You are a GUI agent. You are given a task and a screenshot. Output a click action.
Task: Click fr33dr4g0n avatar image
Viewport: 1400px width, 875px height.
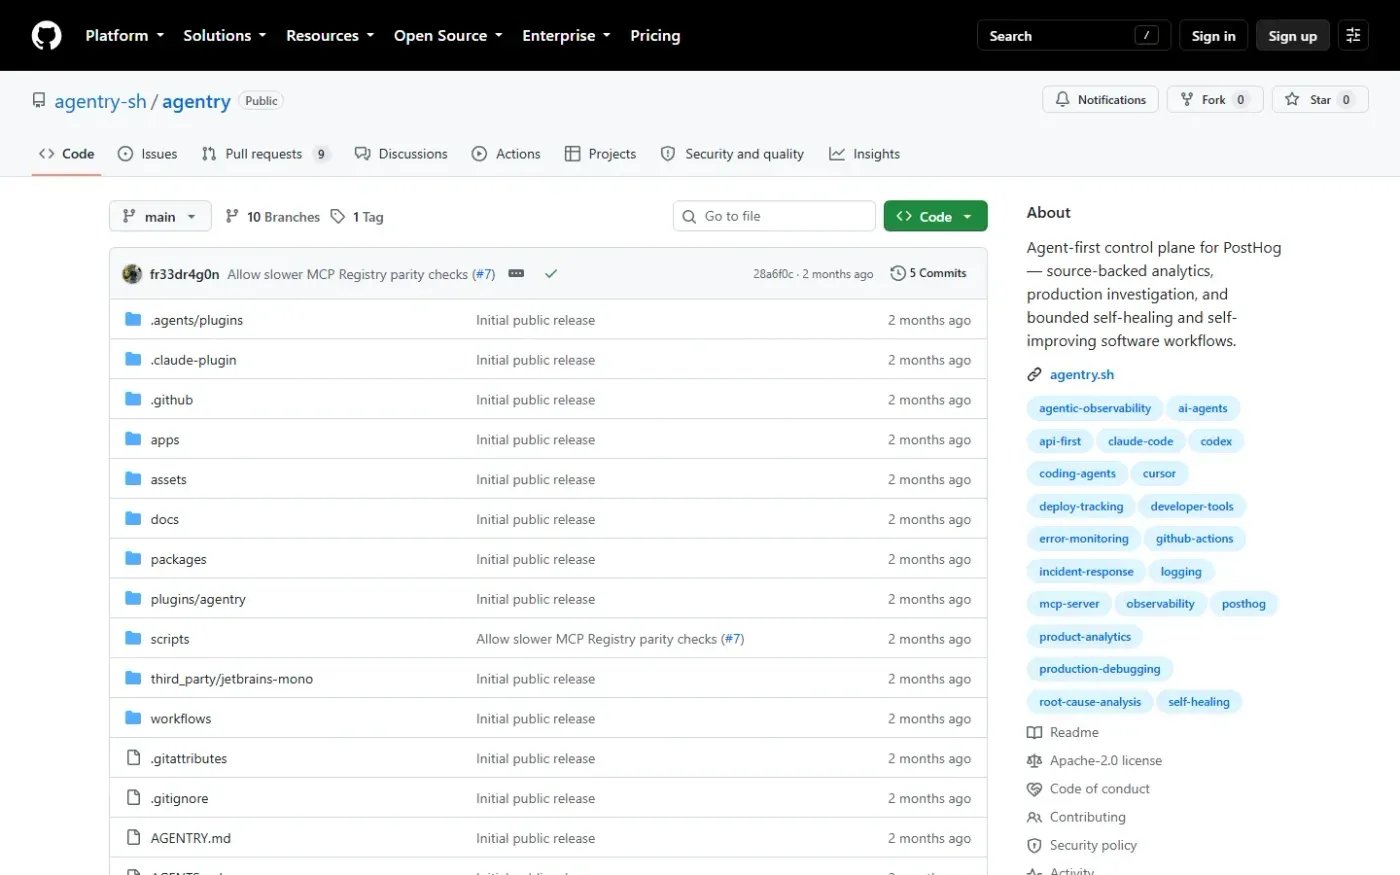(x=132, y=274)
